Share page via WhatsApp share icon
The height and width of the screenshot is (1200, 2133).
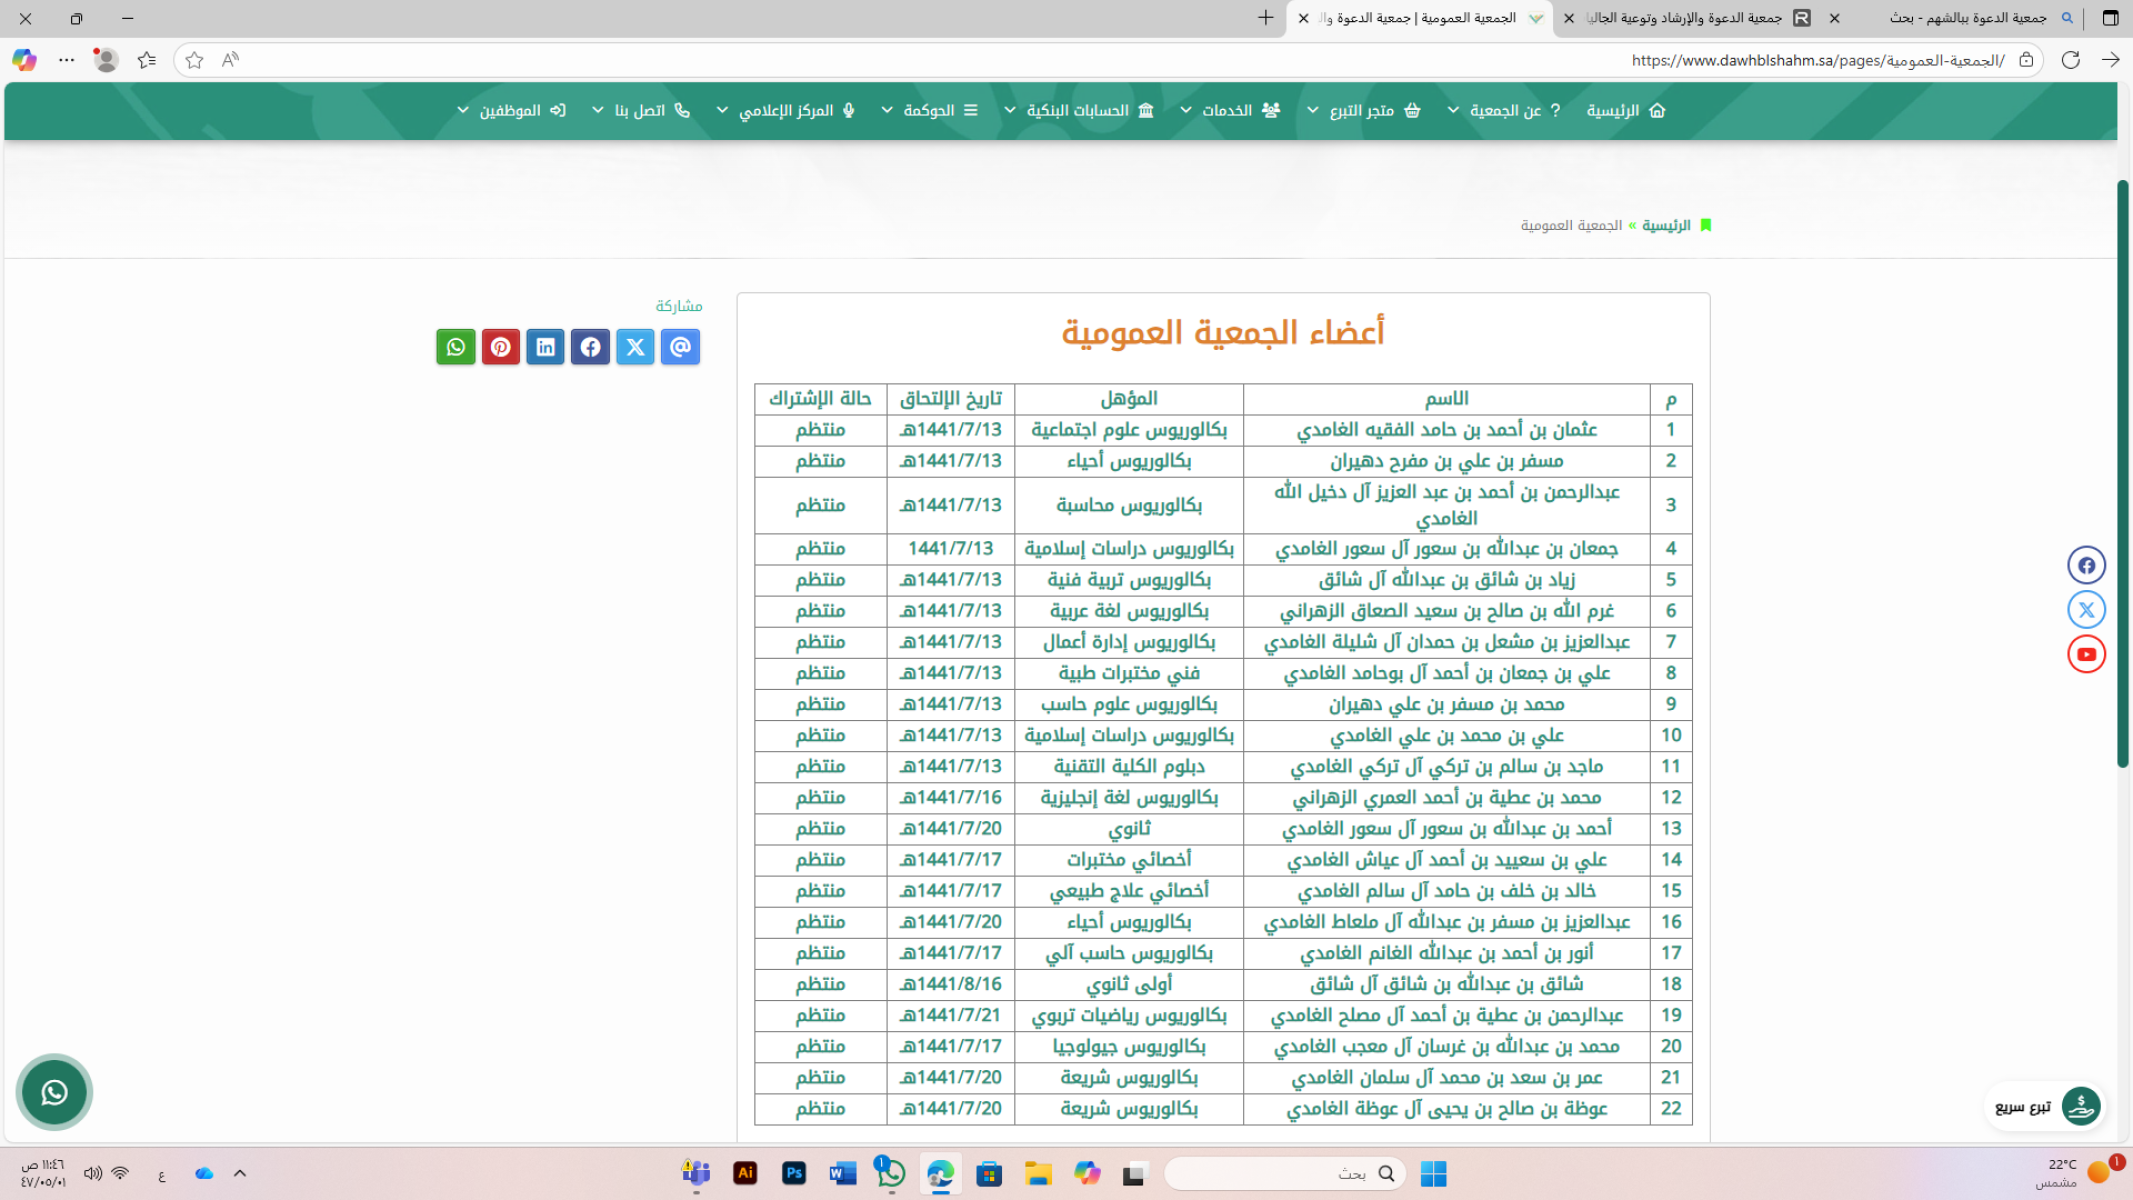coord(456,347)
